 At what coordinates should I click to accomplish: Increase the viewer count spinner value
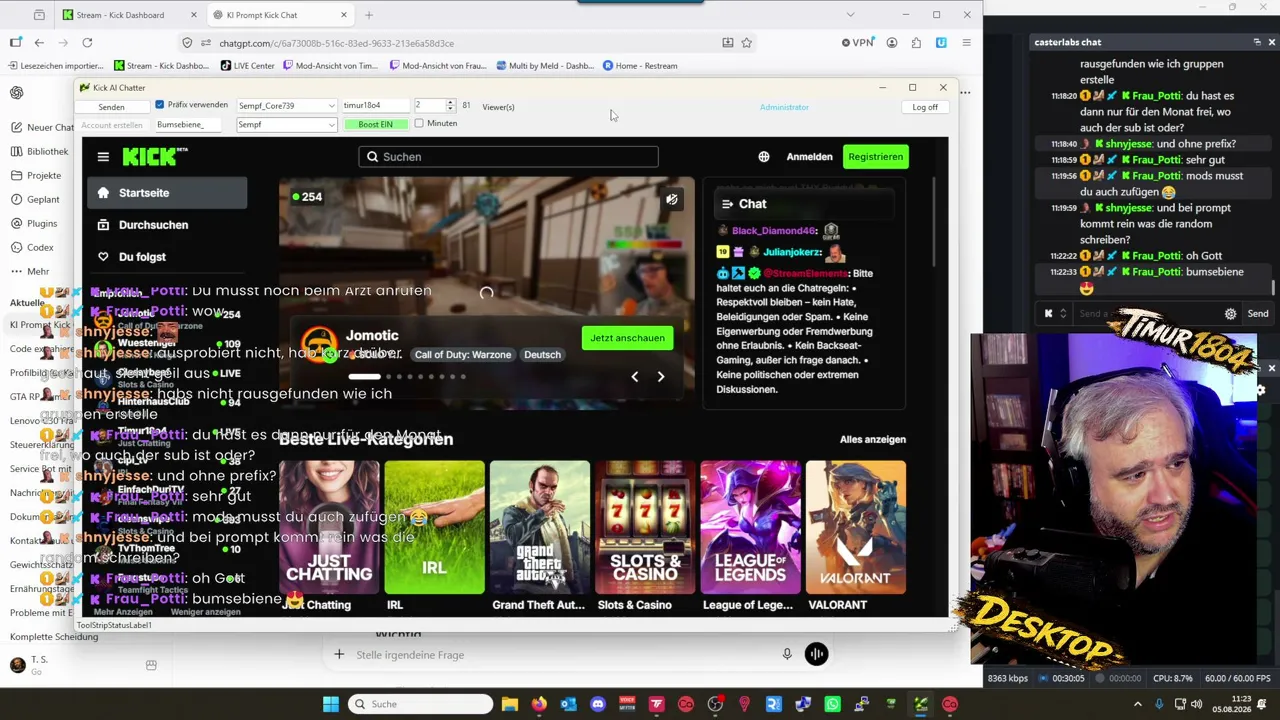point(451,102)
